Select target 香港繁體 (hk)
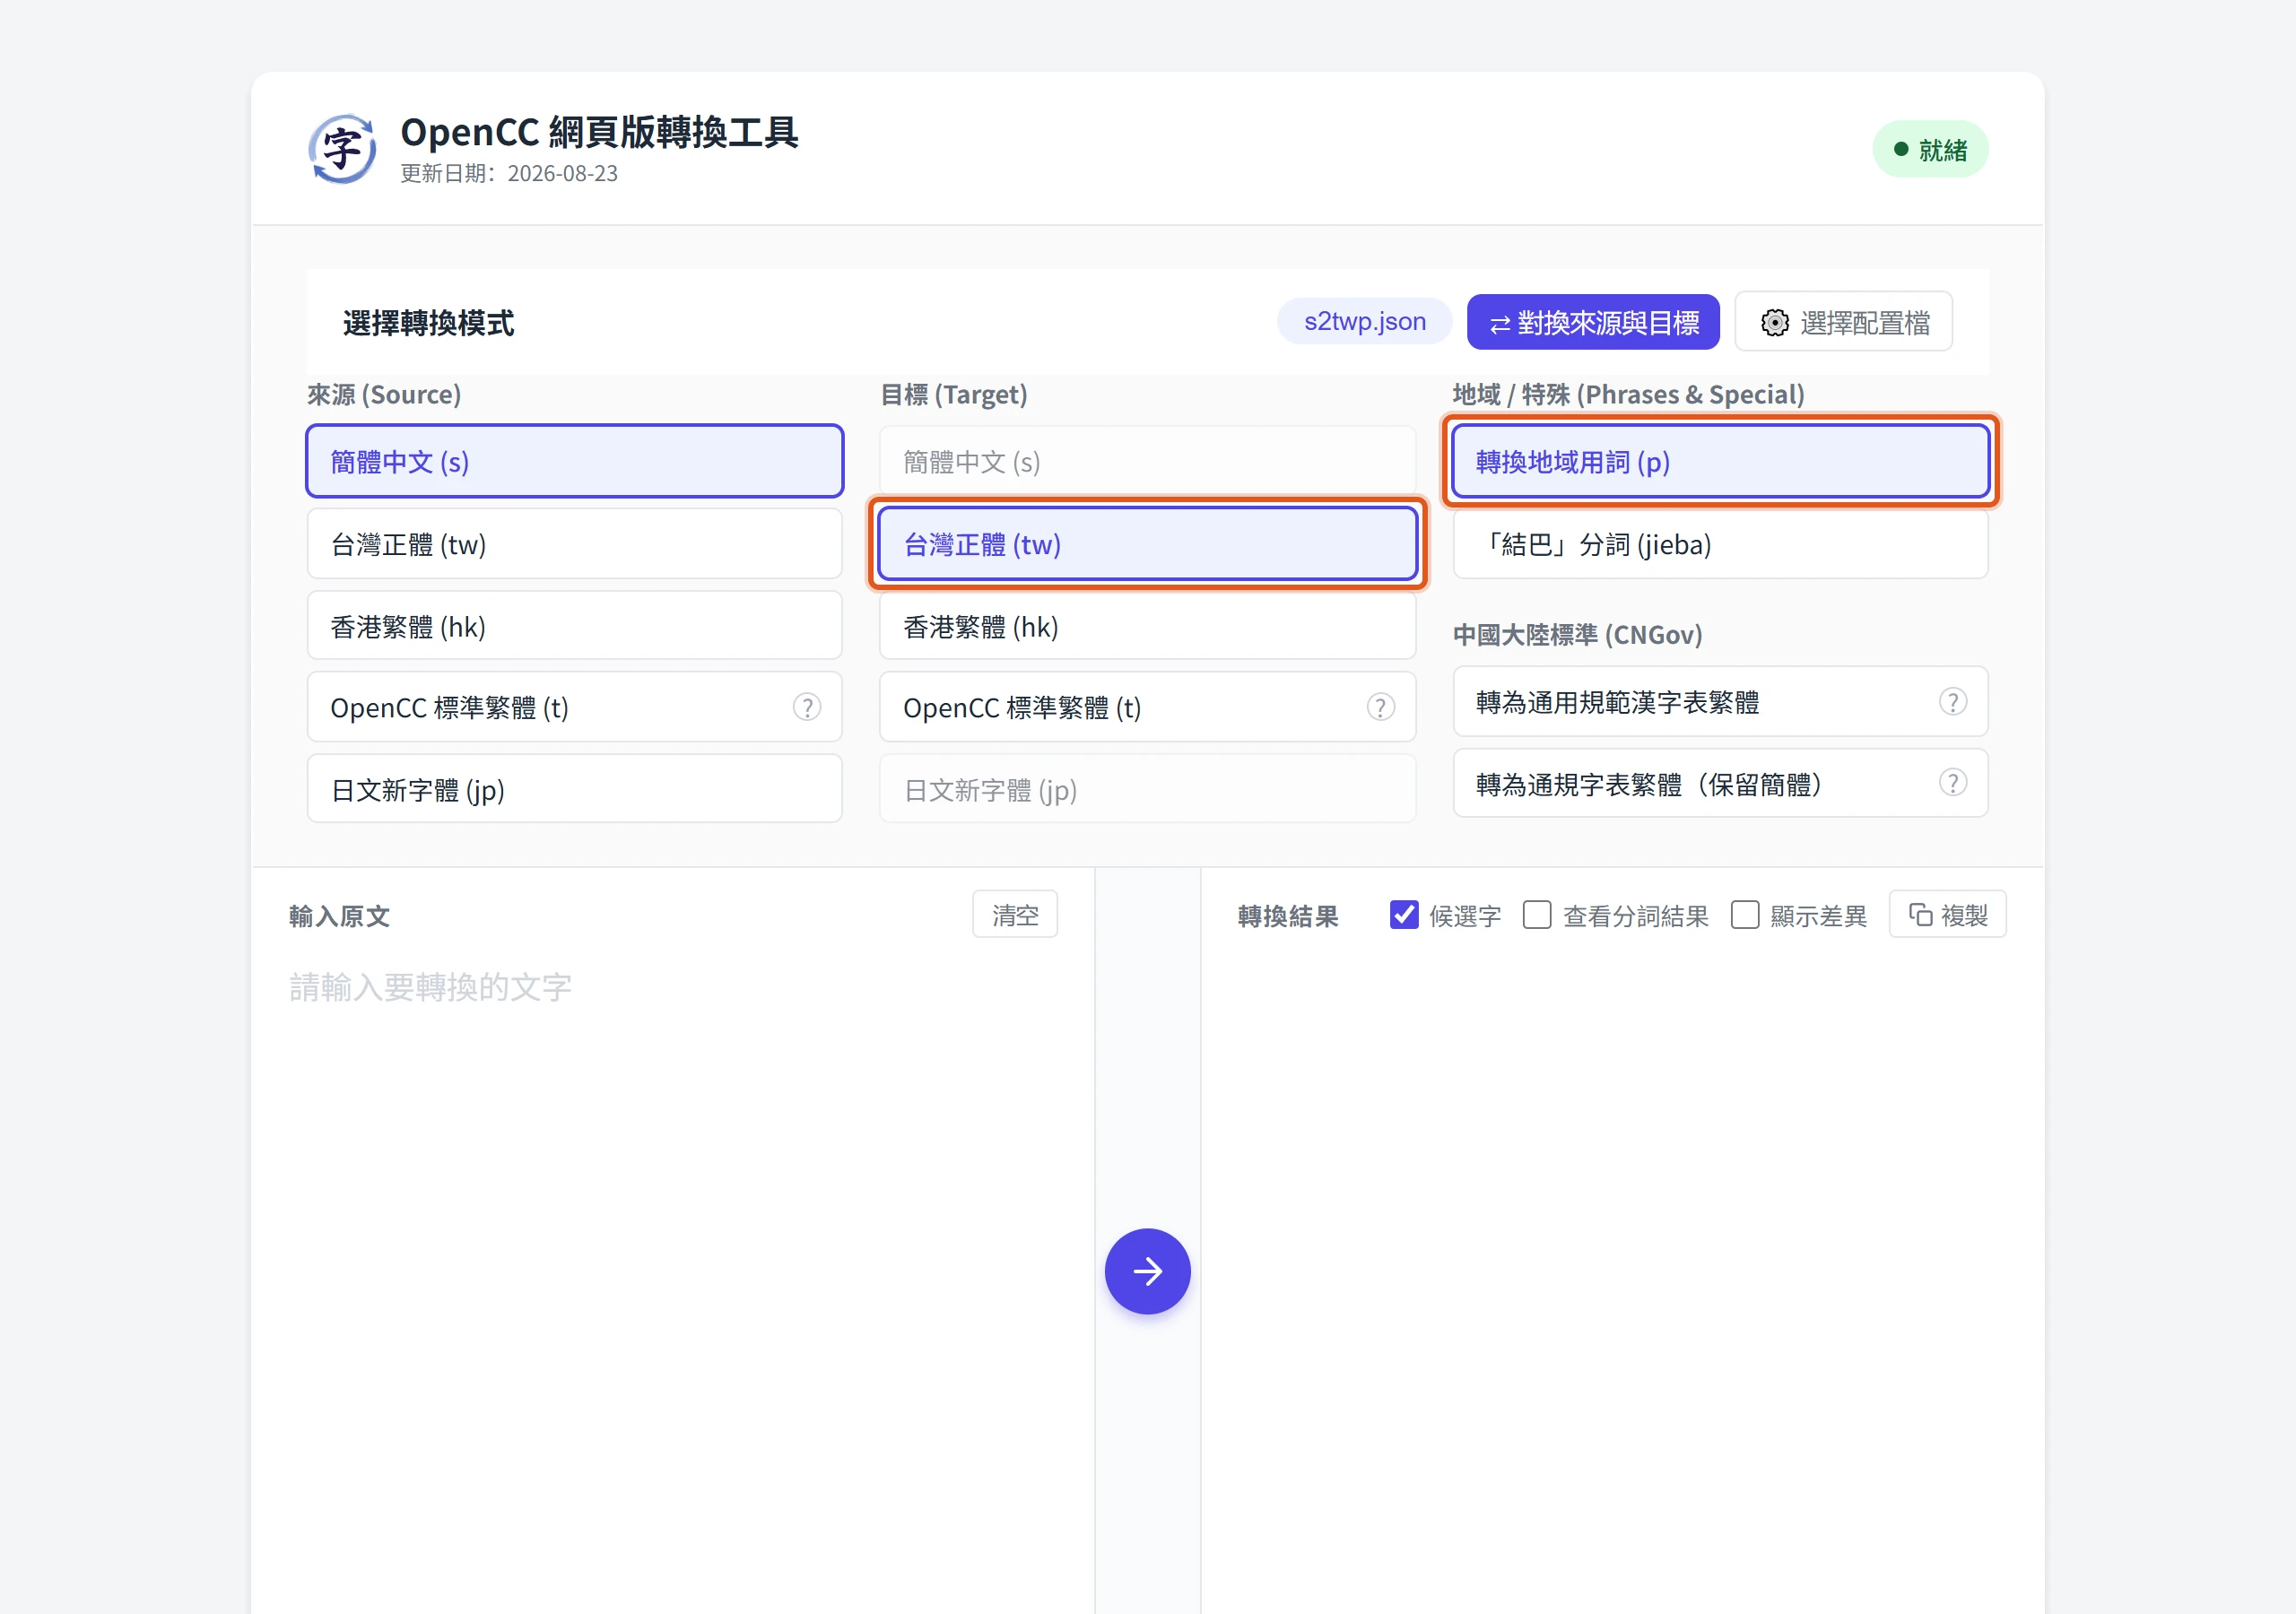2296x1614 pixels. point(1147,626)
